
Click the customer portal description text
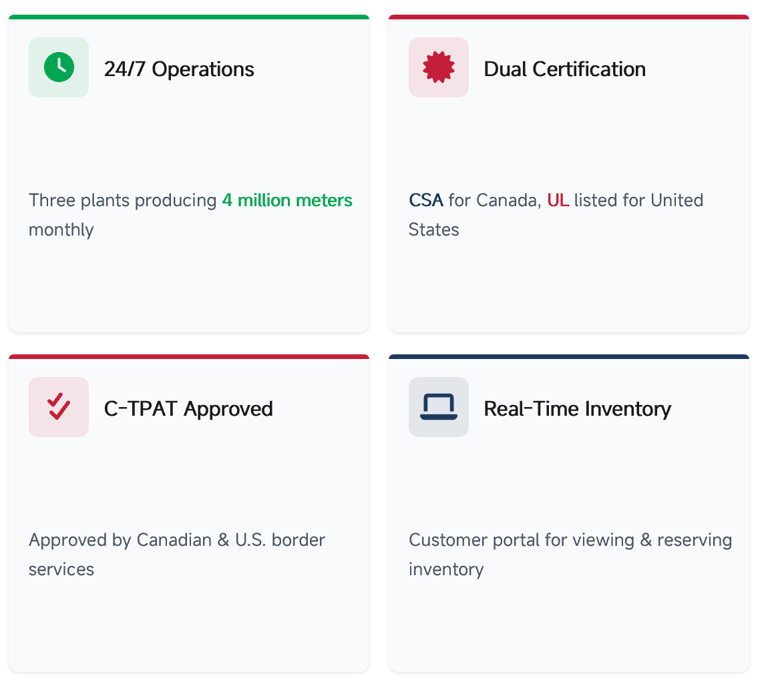click(x=570, y=540)
